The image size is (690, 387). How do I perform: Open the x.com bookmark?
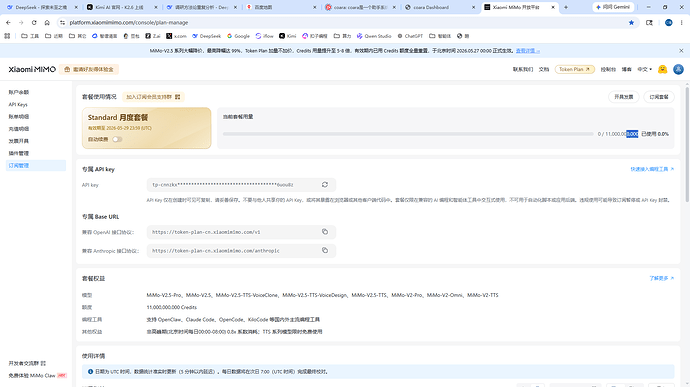point(176,36)
